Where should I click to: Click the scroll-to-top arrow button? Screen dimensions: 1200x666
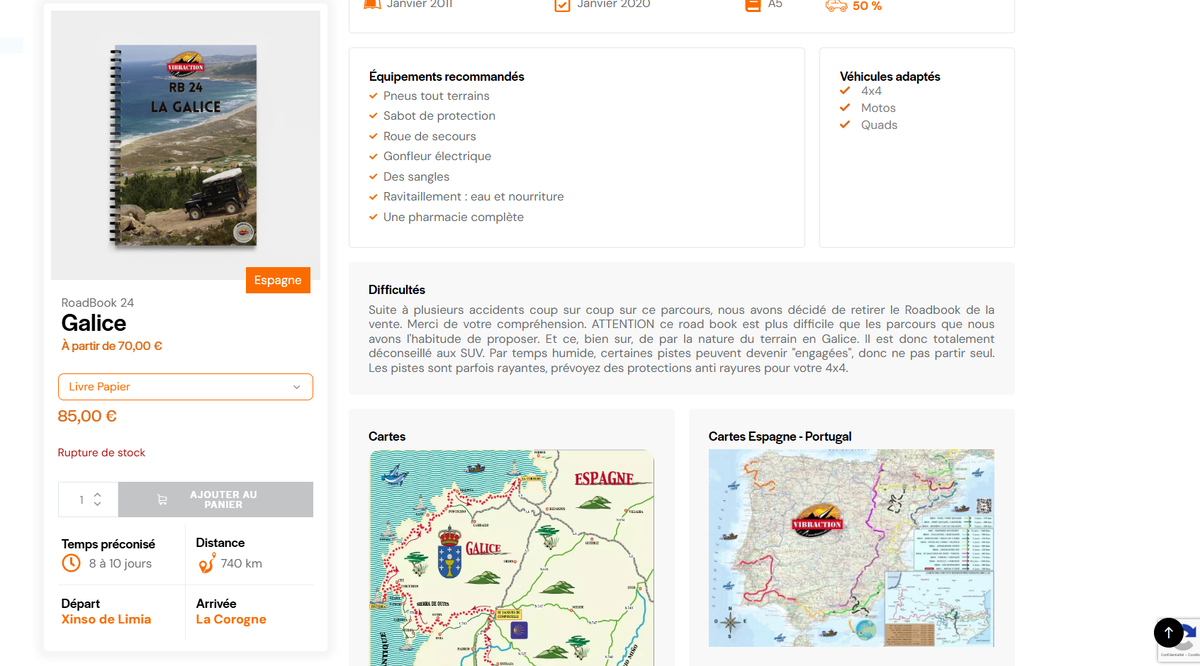(x=1168, y=633)
